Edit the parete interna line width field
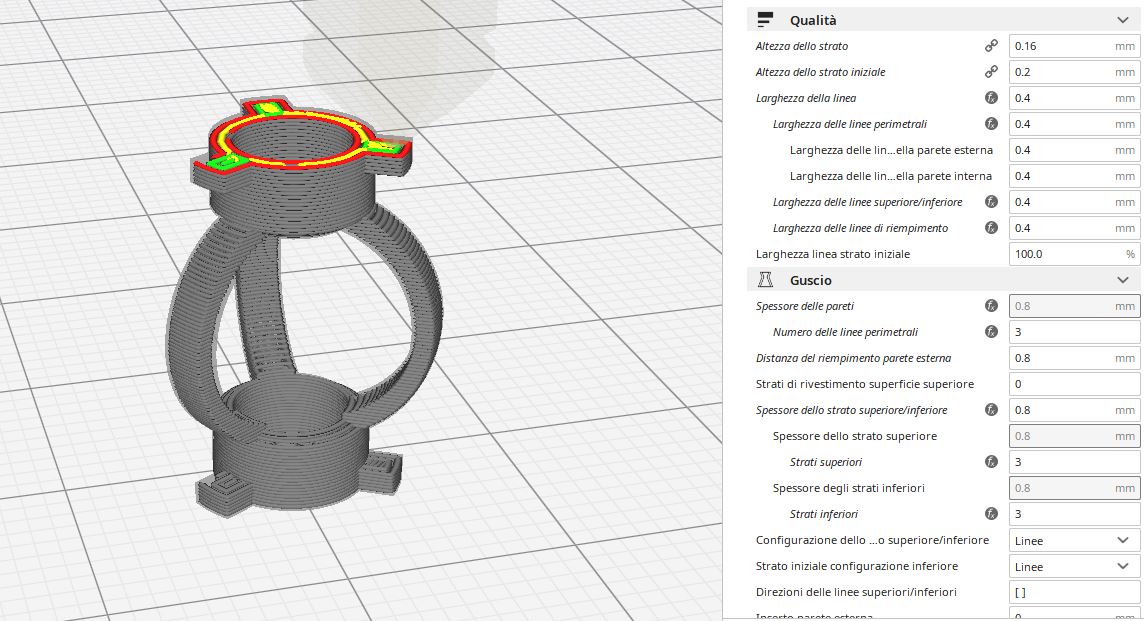Viewport: 1144px width, 621px height. 1074,176
